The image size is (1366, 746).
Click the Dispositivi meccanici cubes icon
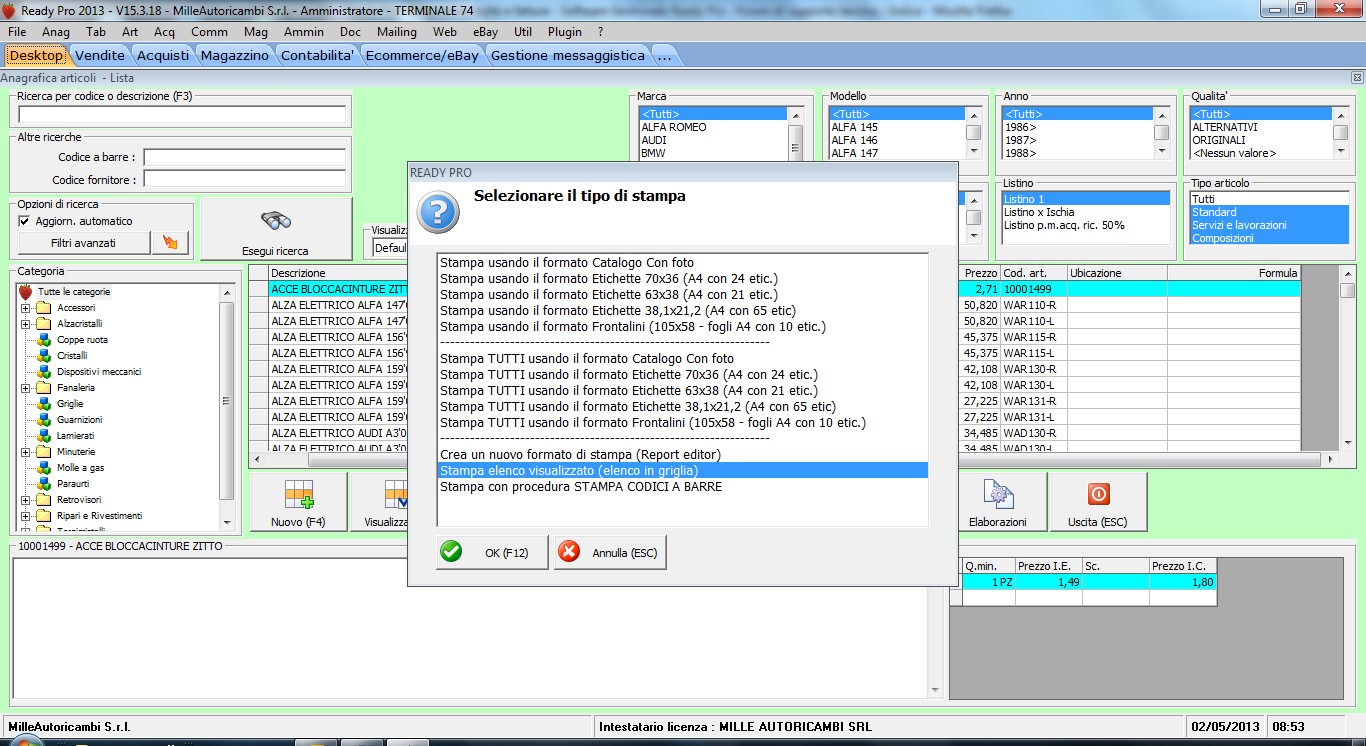pos(43,372)
